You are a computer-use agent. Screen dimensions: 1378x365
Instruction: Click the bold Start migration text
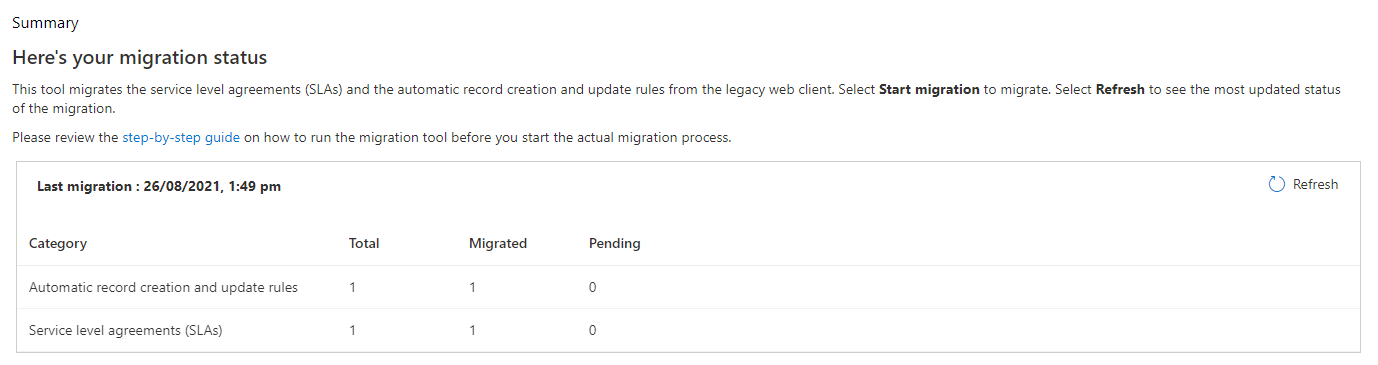[929, 89]
